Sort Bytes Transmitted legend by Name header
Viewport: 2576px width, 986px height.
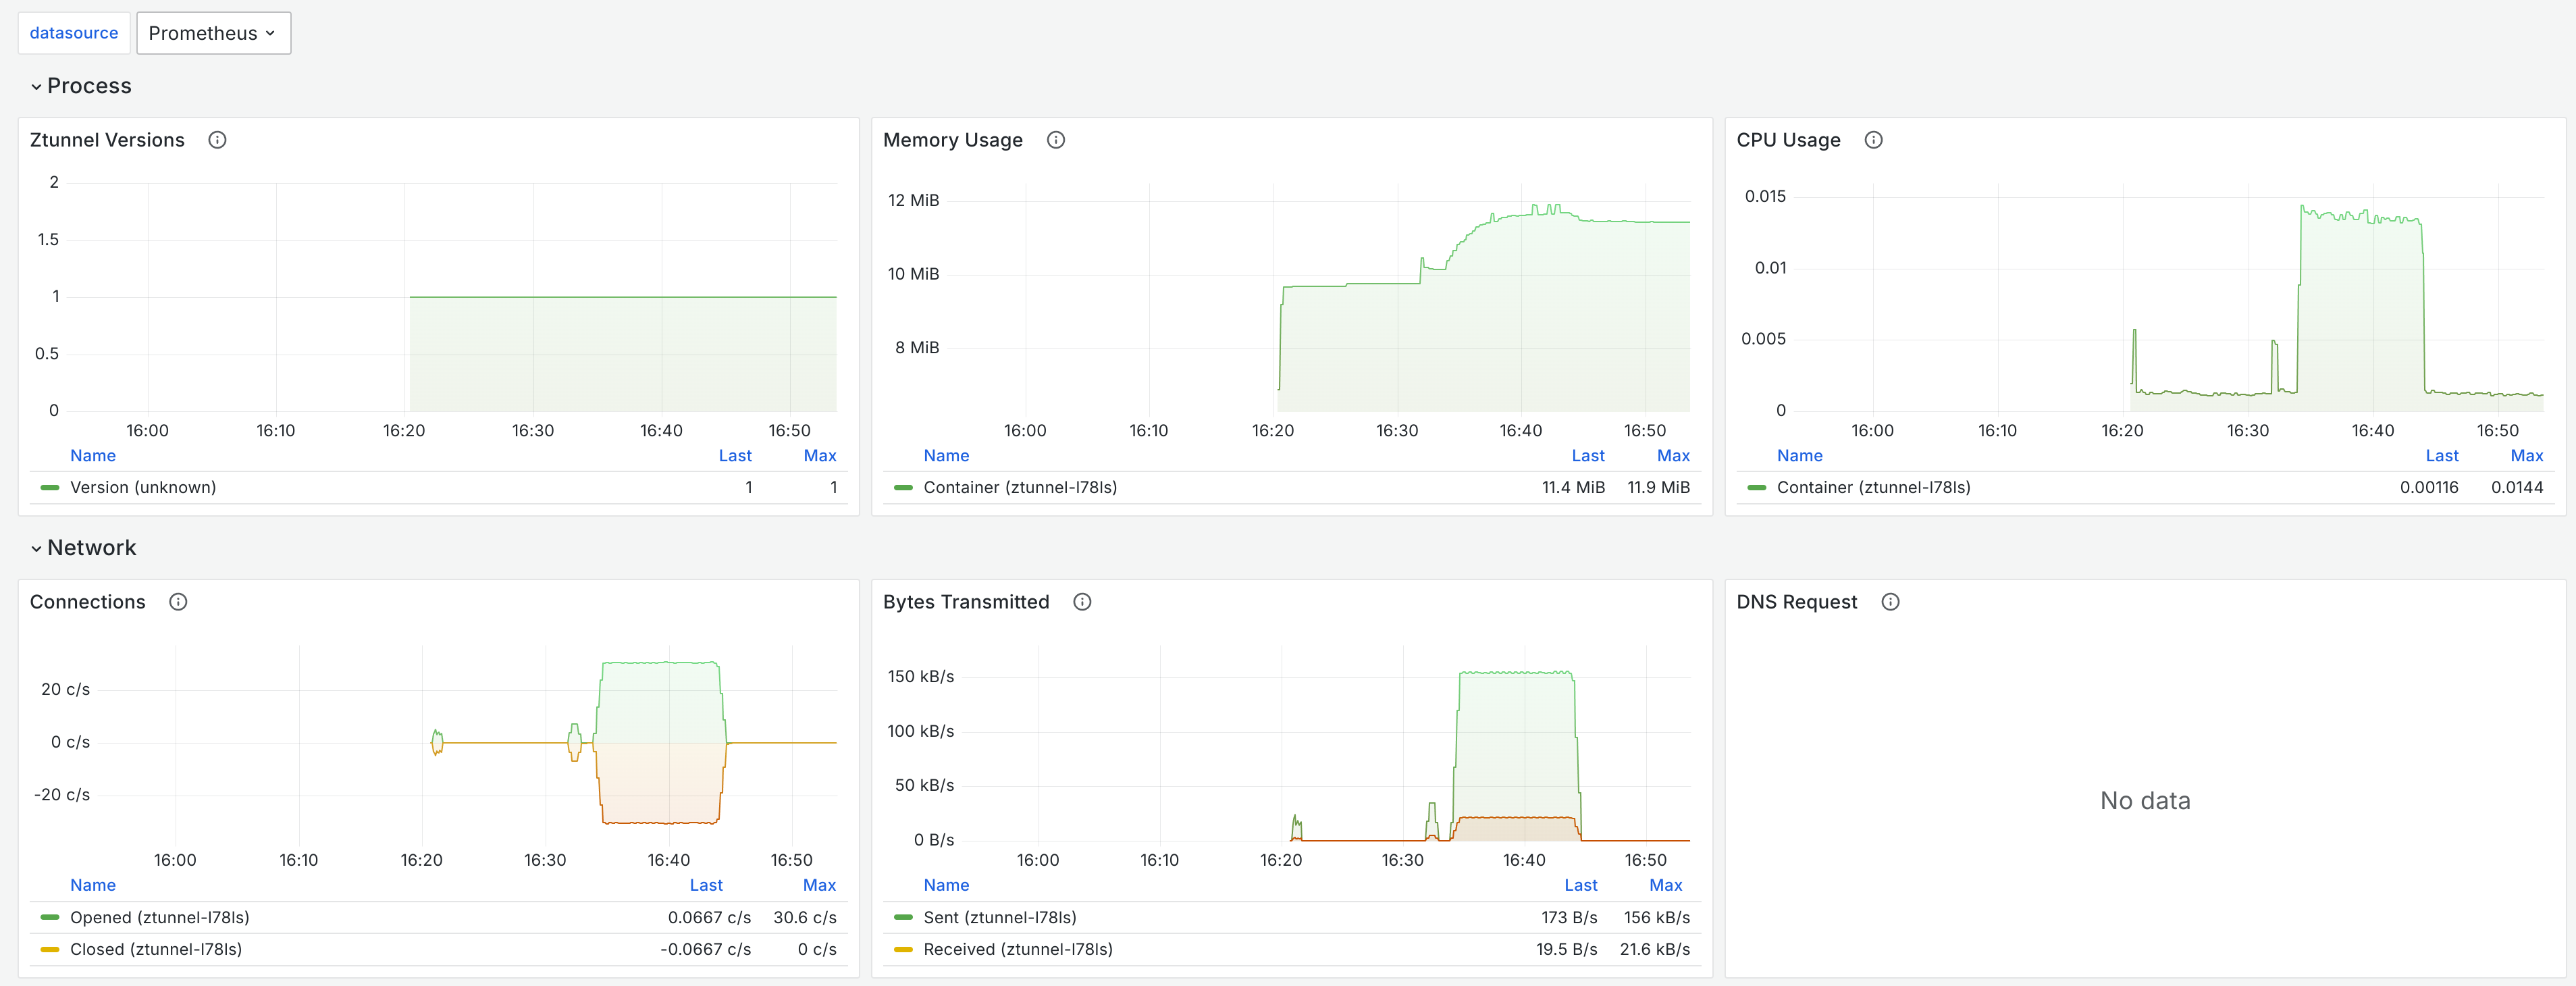pos(945,886)
